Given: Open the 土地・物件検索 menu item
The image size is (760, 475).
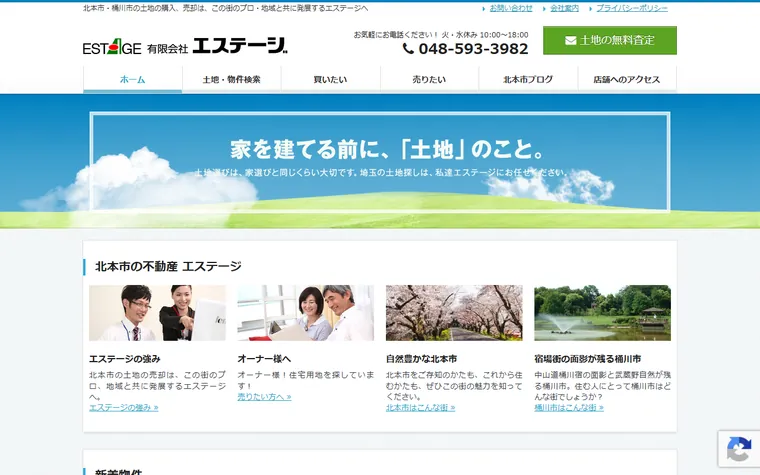Looking at the screenshot, I should click(231, 79).
